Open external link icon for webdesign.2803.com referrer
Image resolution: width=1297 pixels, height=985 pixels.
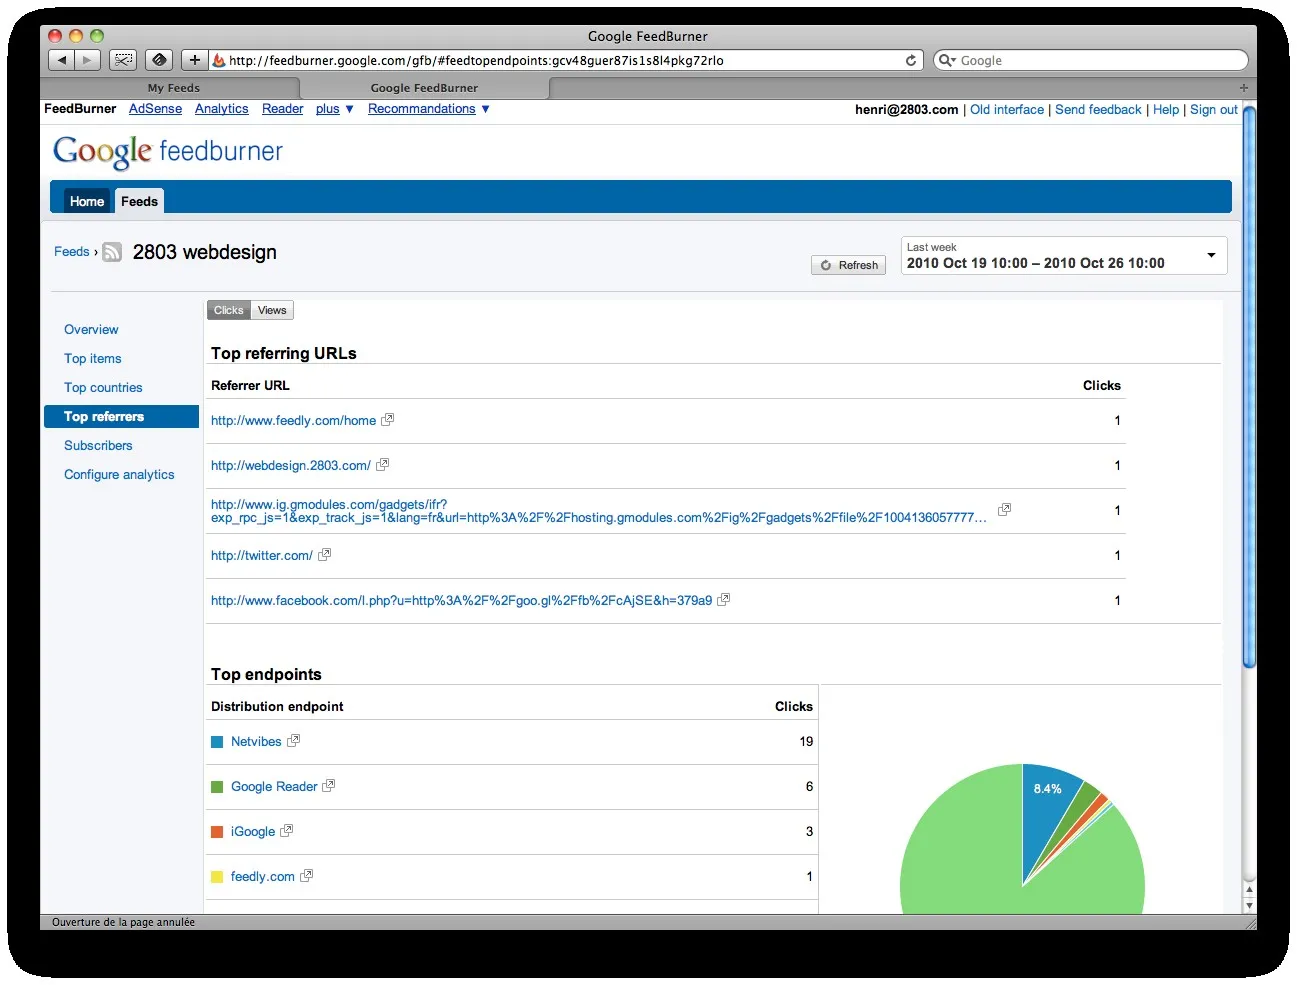coord(382,465)
